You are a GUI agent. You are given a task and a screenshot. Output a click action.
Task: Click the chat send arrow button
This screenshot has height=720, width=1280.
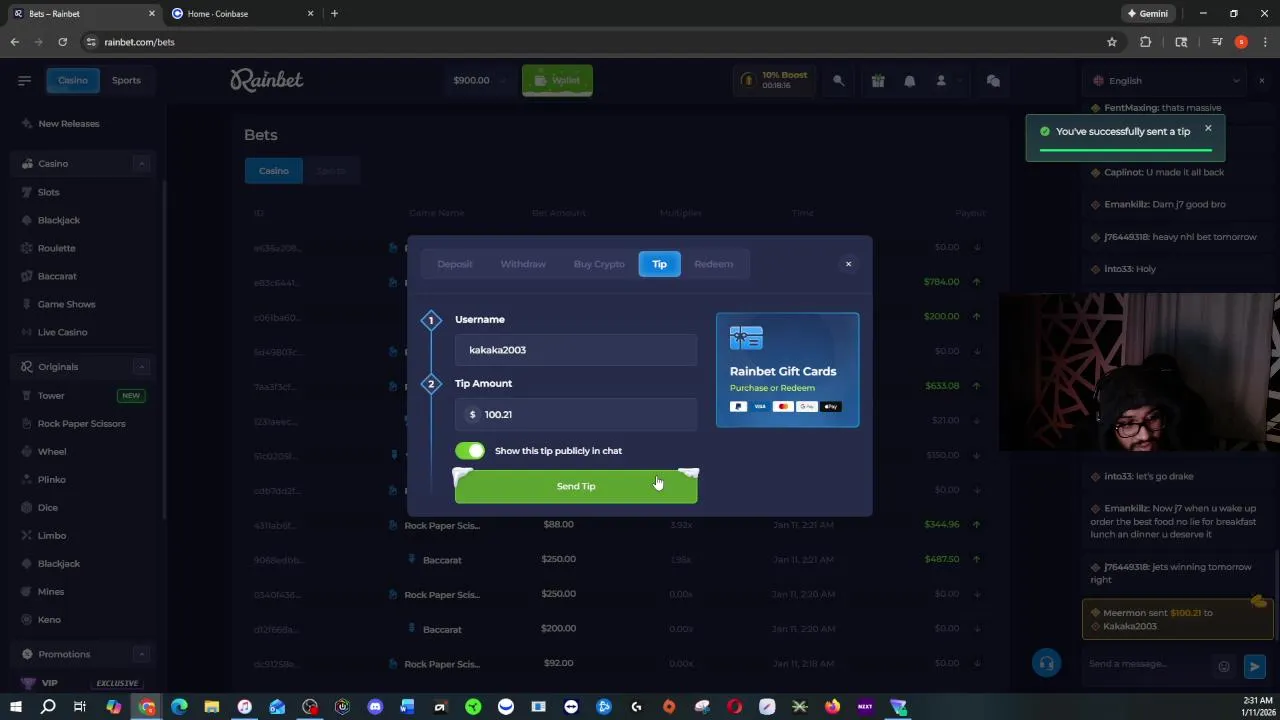[1254, 666]
